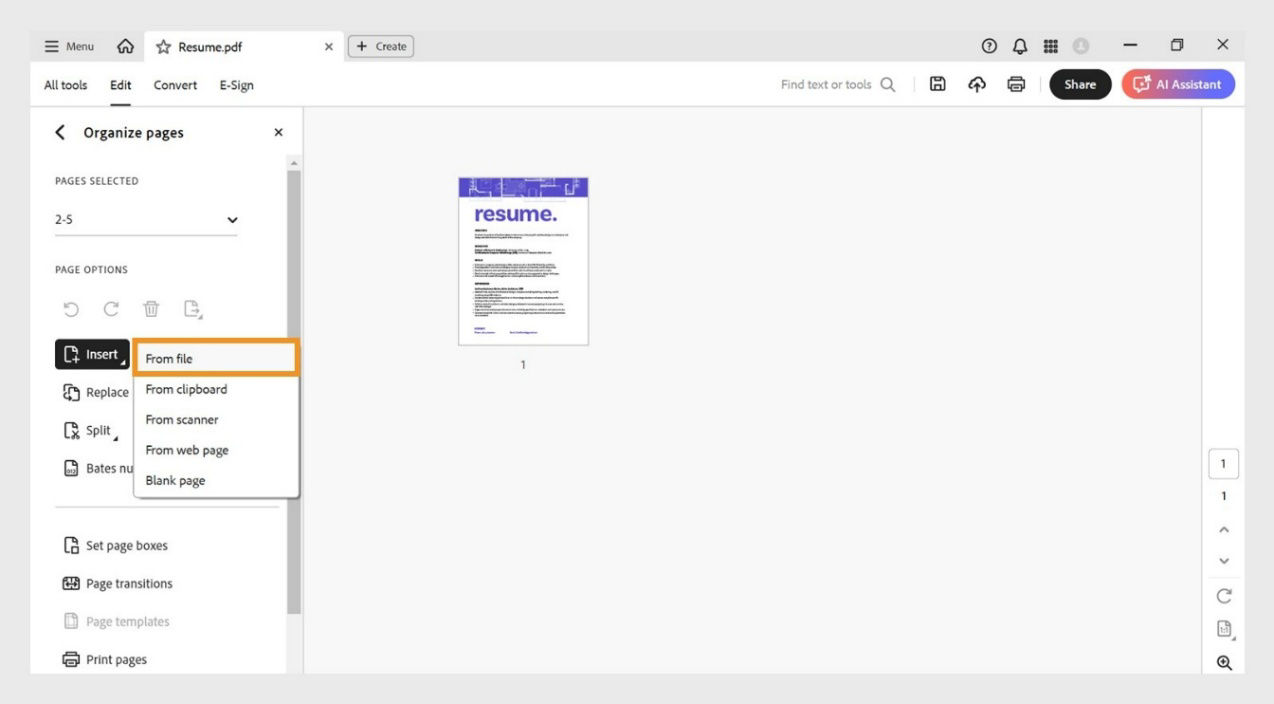This screenshot has width=1274, height=704.
Task: Collapse the Organize pages panel with the back chevron
Action: [x=58, y=131]
